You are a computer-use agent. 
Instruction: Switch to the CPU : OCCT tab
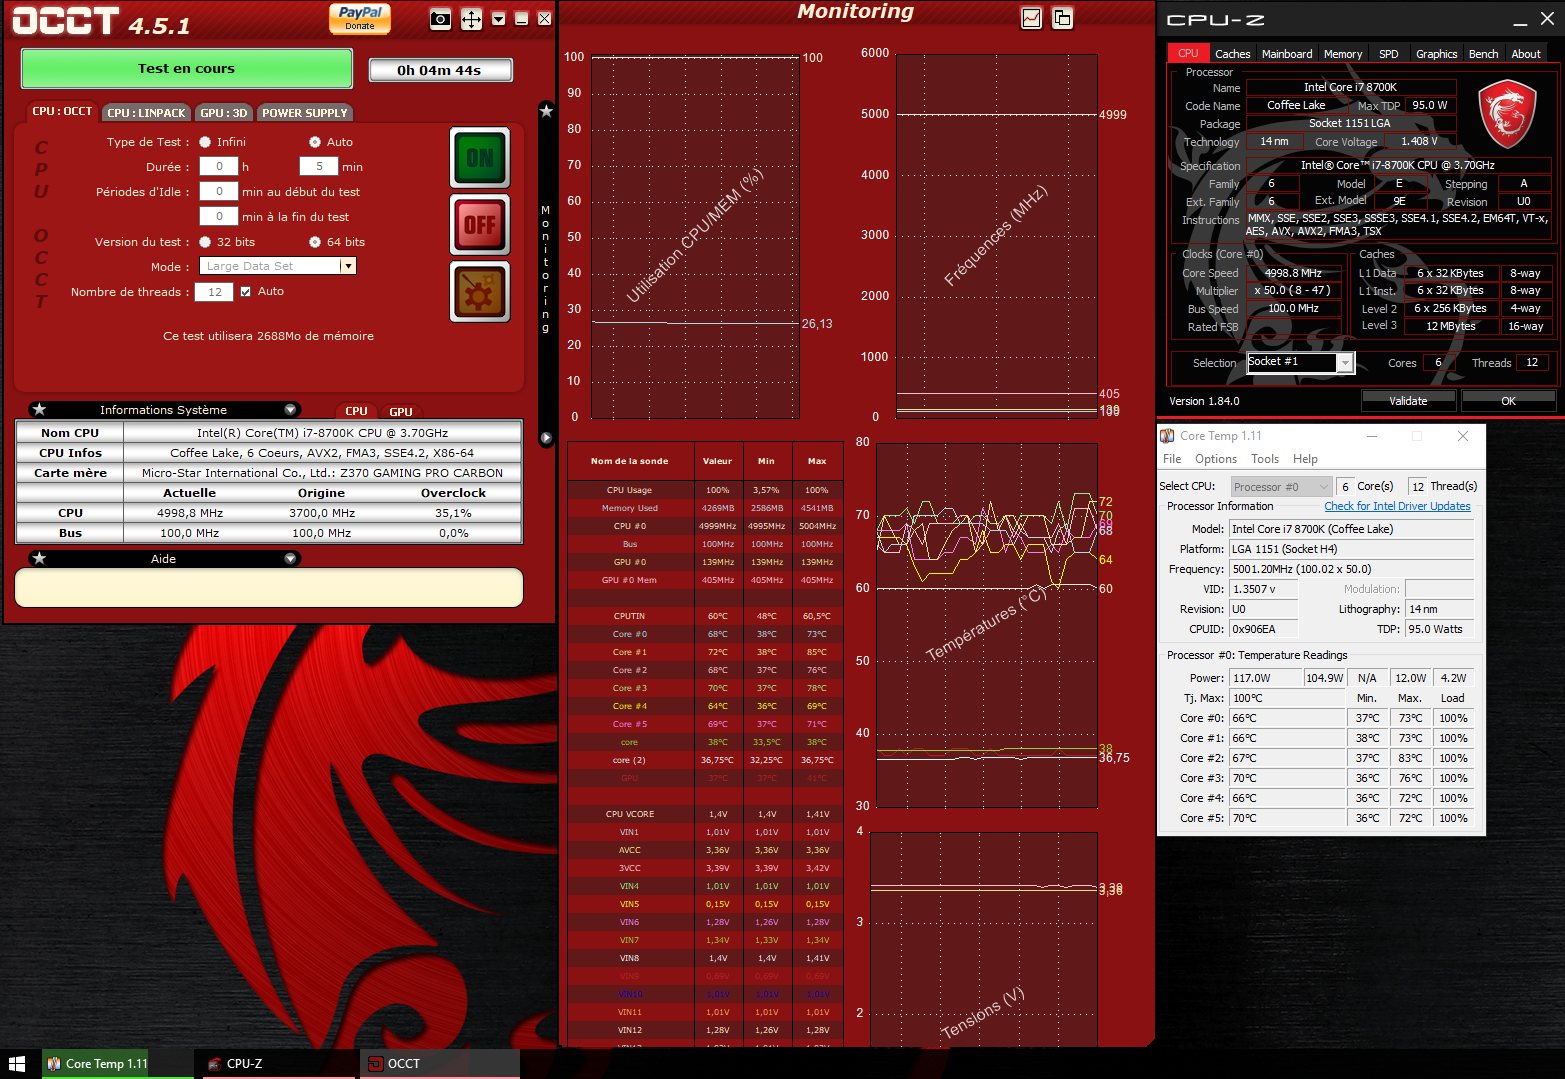click(x=62, y=112)
